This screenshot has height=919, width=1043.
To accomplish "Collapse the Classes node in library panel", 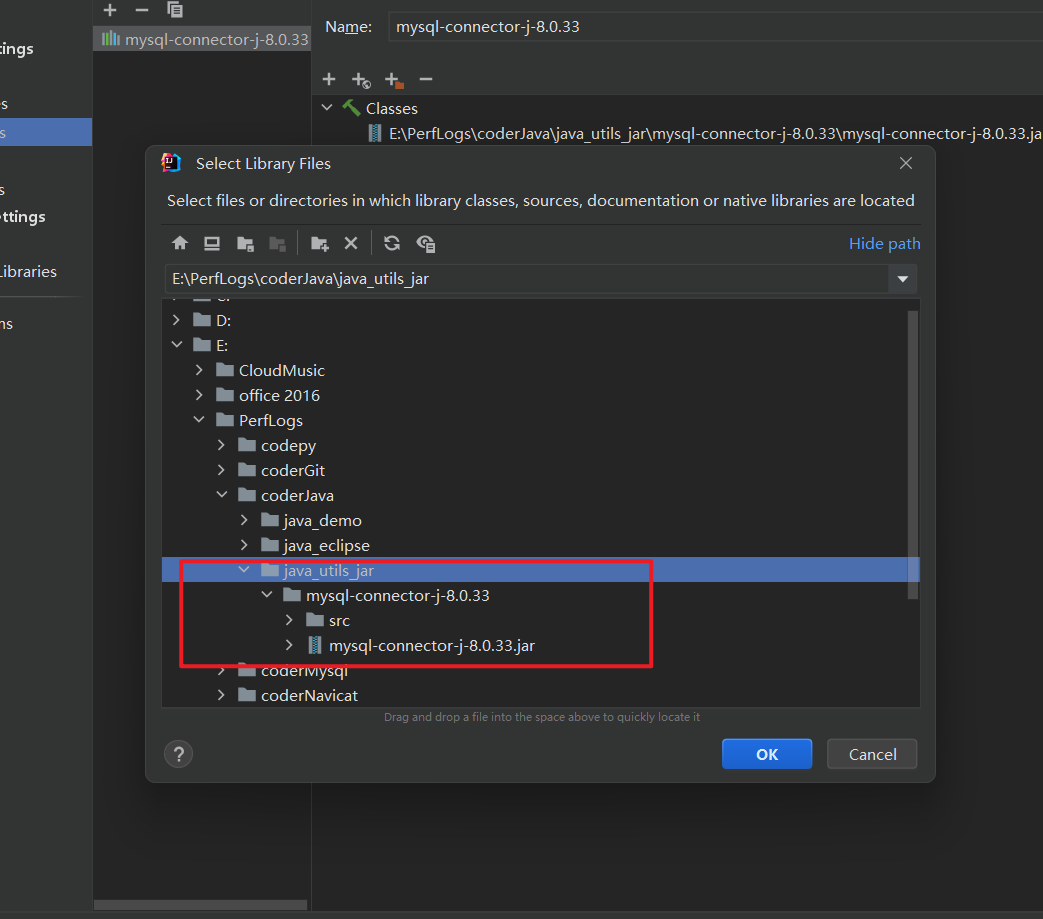I will tap(327, 108).
